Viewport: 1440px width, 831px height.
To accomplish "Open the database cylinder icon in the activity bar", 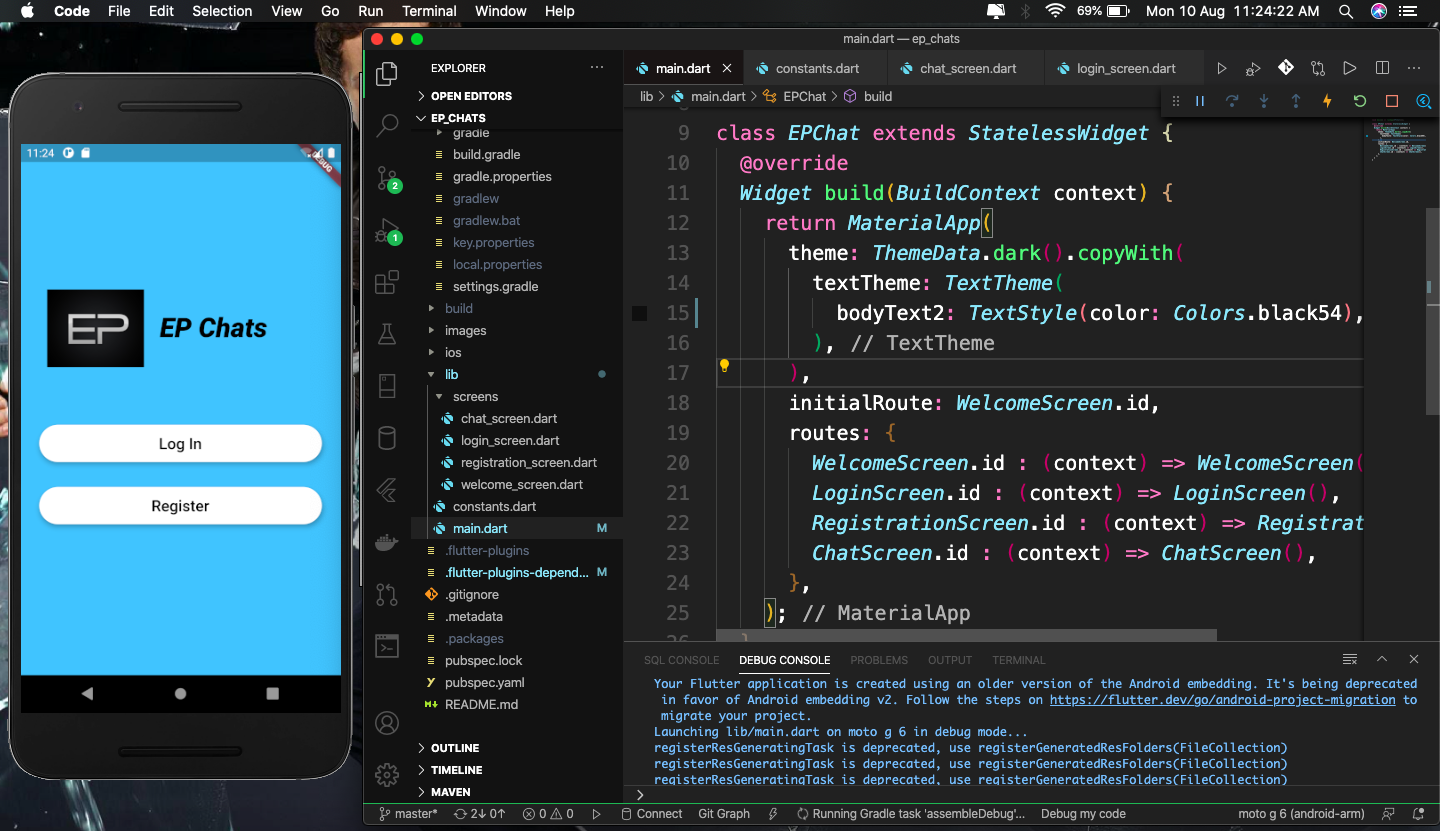I will coord(387,439).
